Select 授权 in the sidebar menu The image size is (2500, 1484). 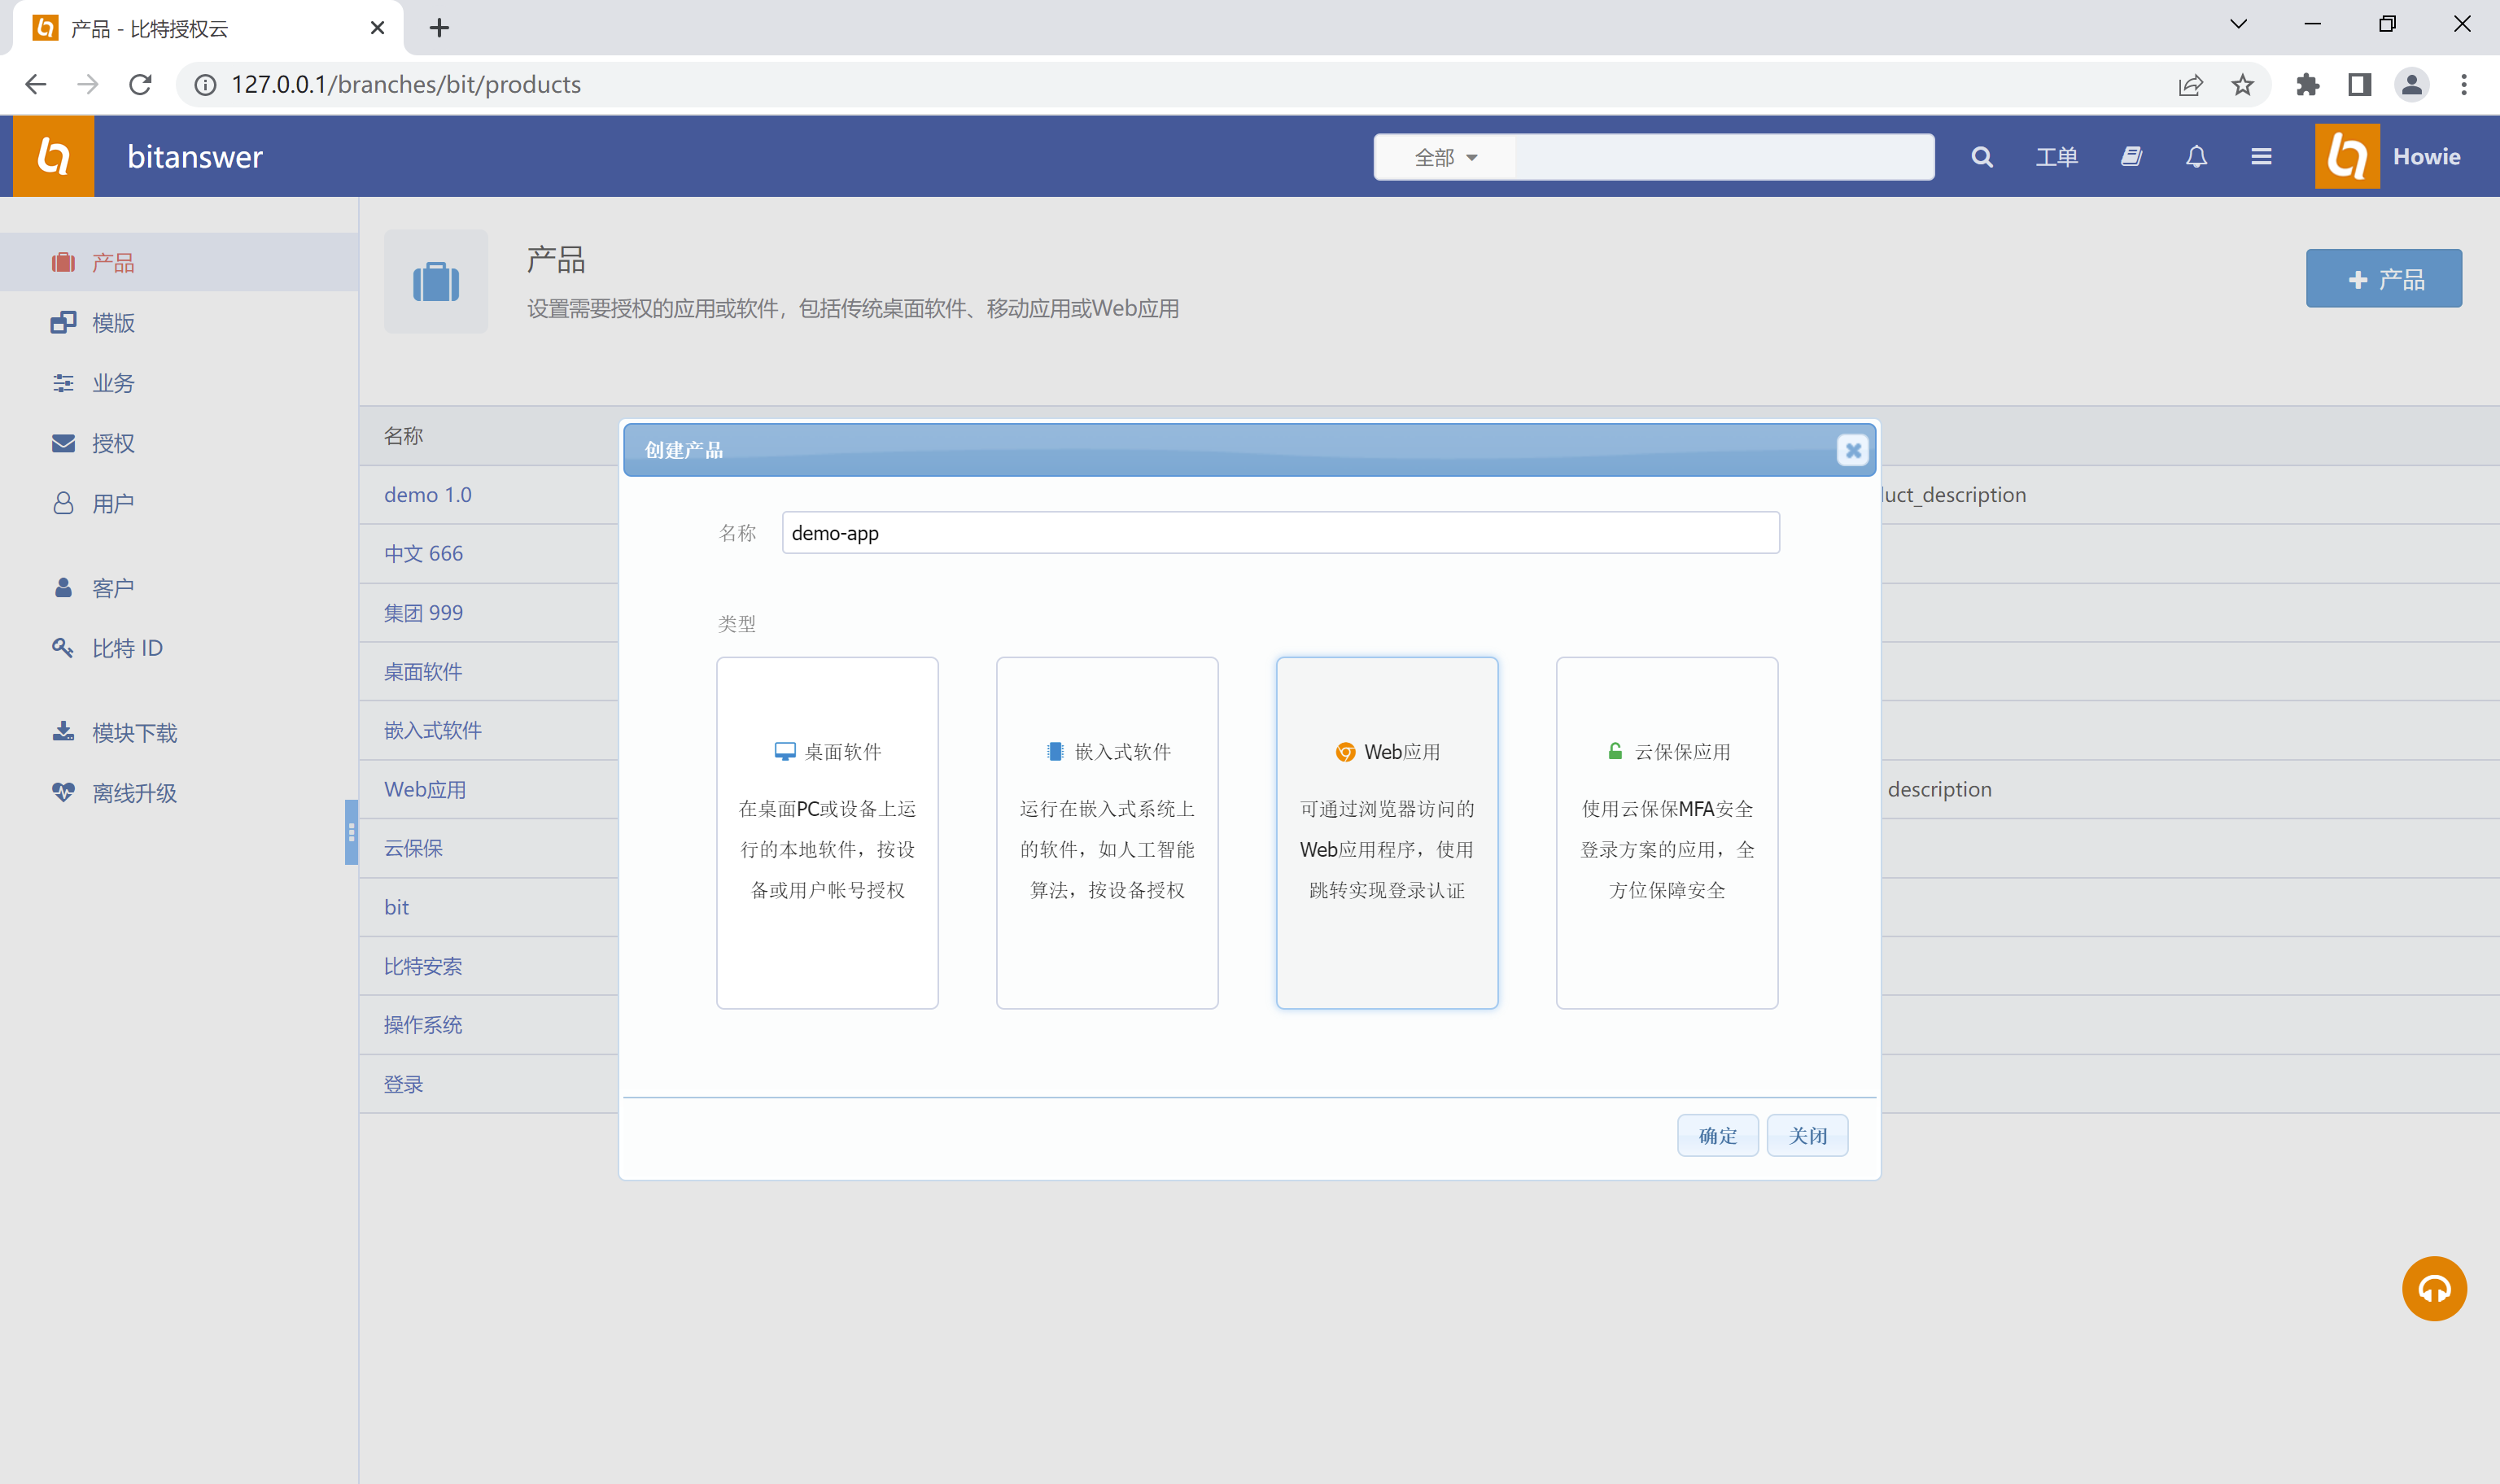coord(112,443)
